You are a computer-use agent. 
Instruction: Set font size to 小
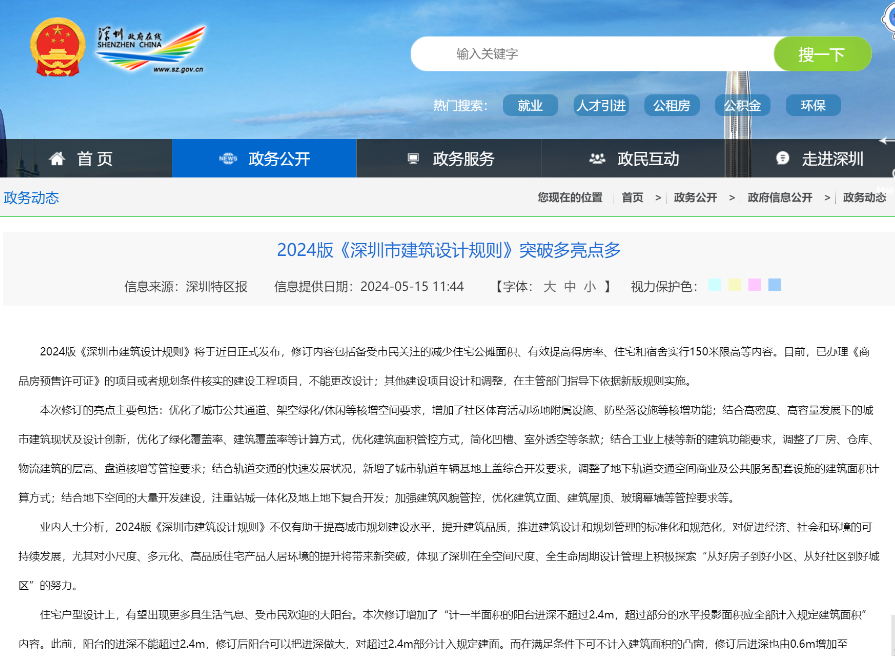[x=590, y=287]
